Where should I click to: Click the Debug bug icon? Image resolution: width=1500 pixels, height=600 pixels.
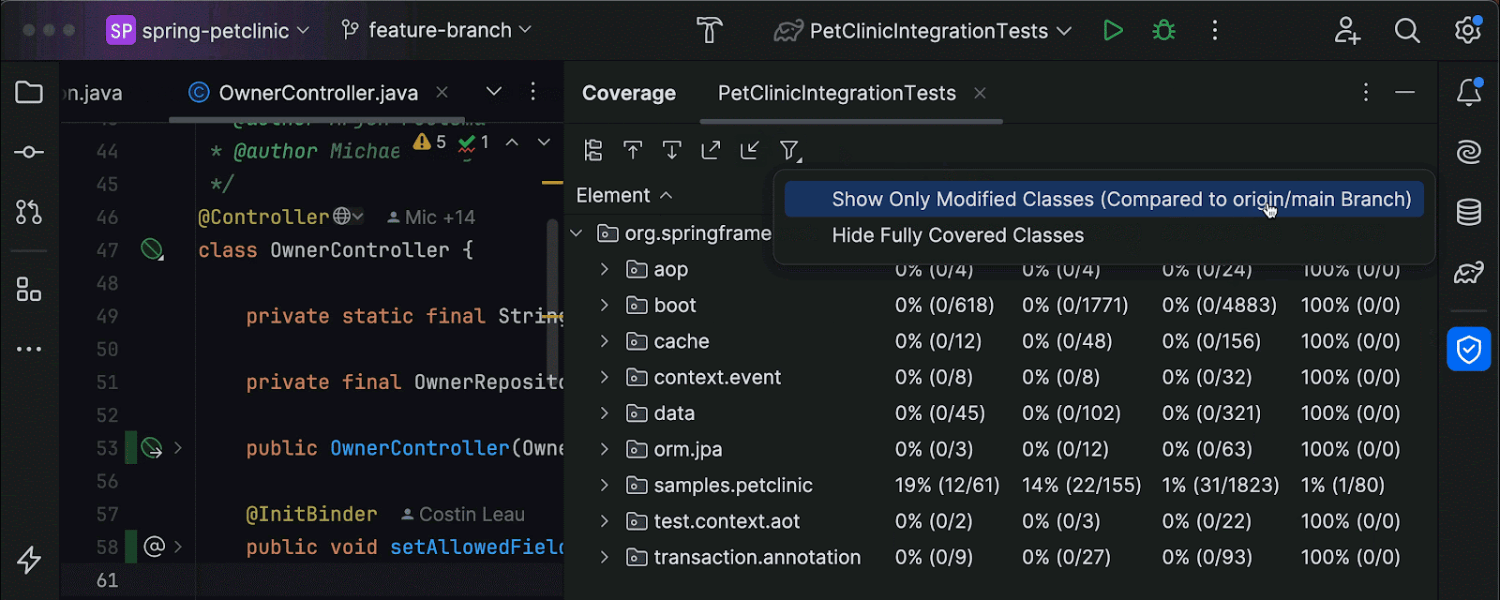coord(1163,31)
